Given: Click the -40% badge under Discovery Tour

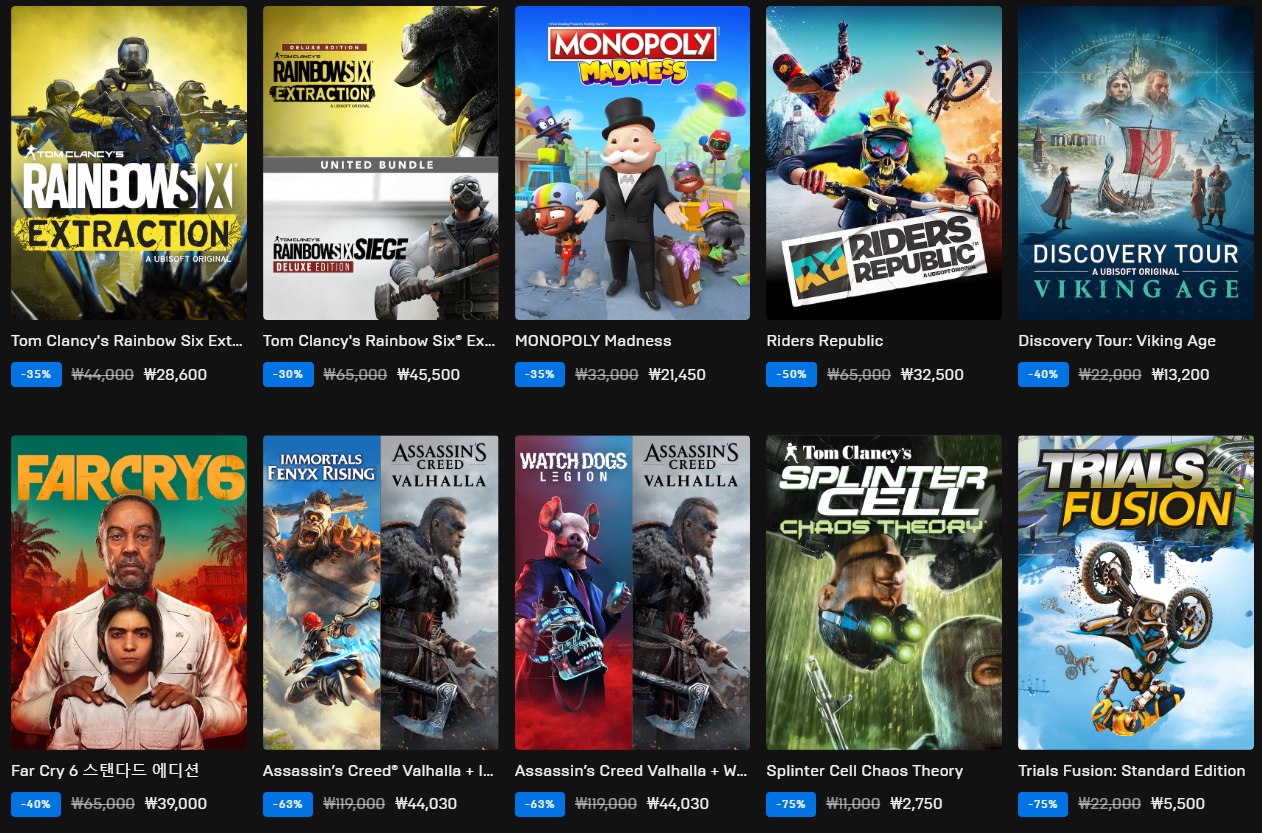Looking at the screenshot, I should [1043, 375].
